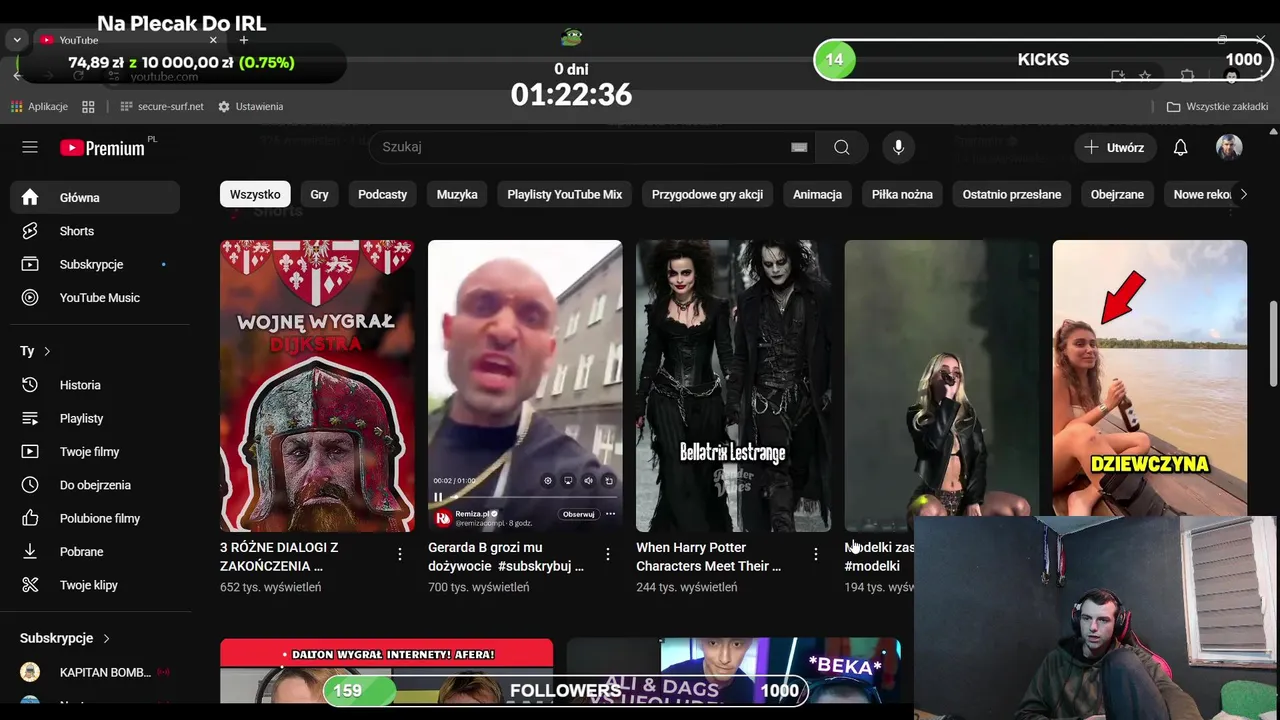Open title 'When Harry Potter Characters Meet Their'

click(x=709, y=557)
